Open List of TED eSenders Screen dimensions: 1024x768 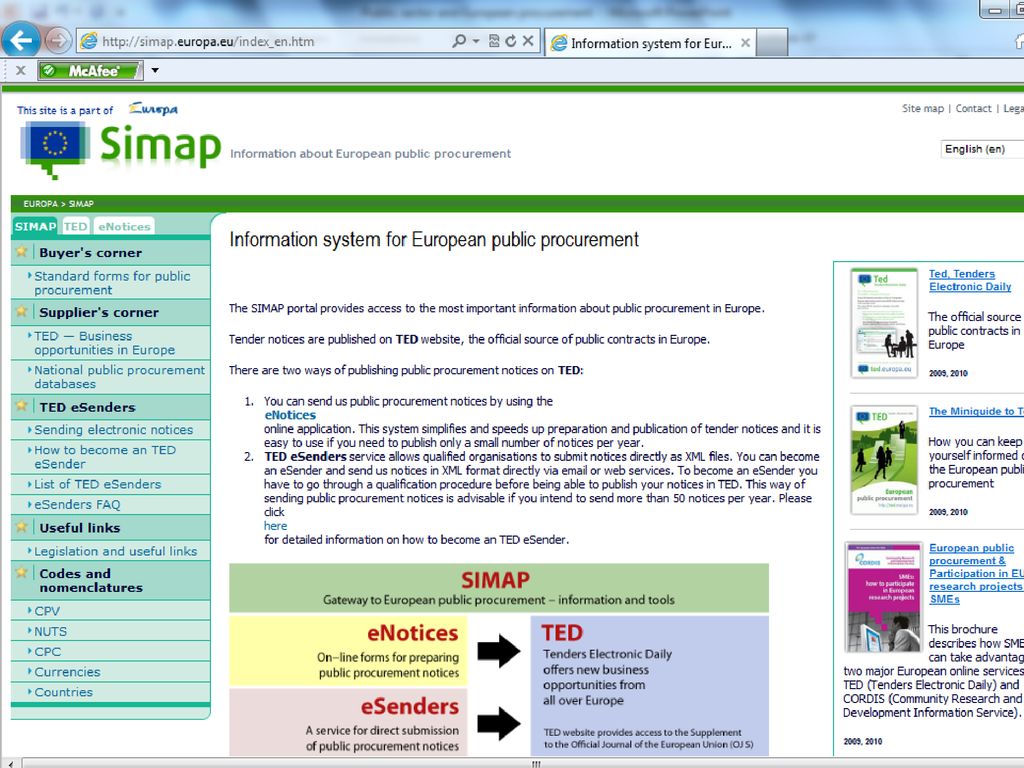tap(97, 484)
